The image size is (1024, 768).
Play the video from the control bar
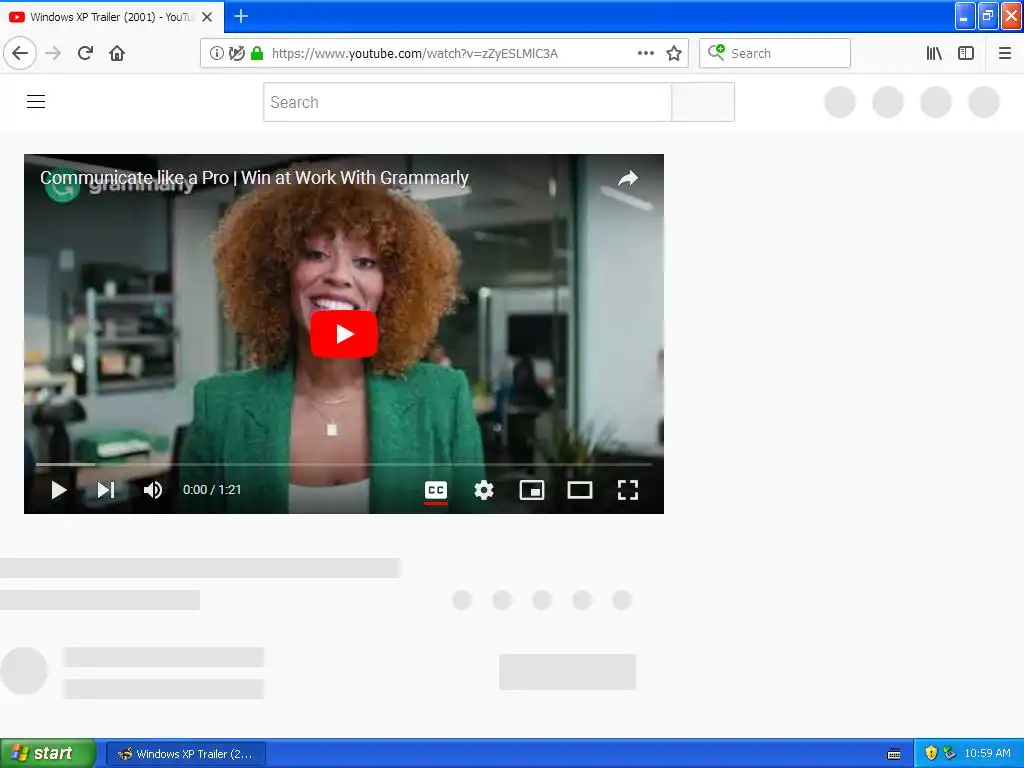59,490
